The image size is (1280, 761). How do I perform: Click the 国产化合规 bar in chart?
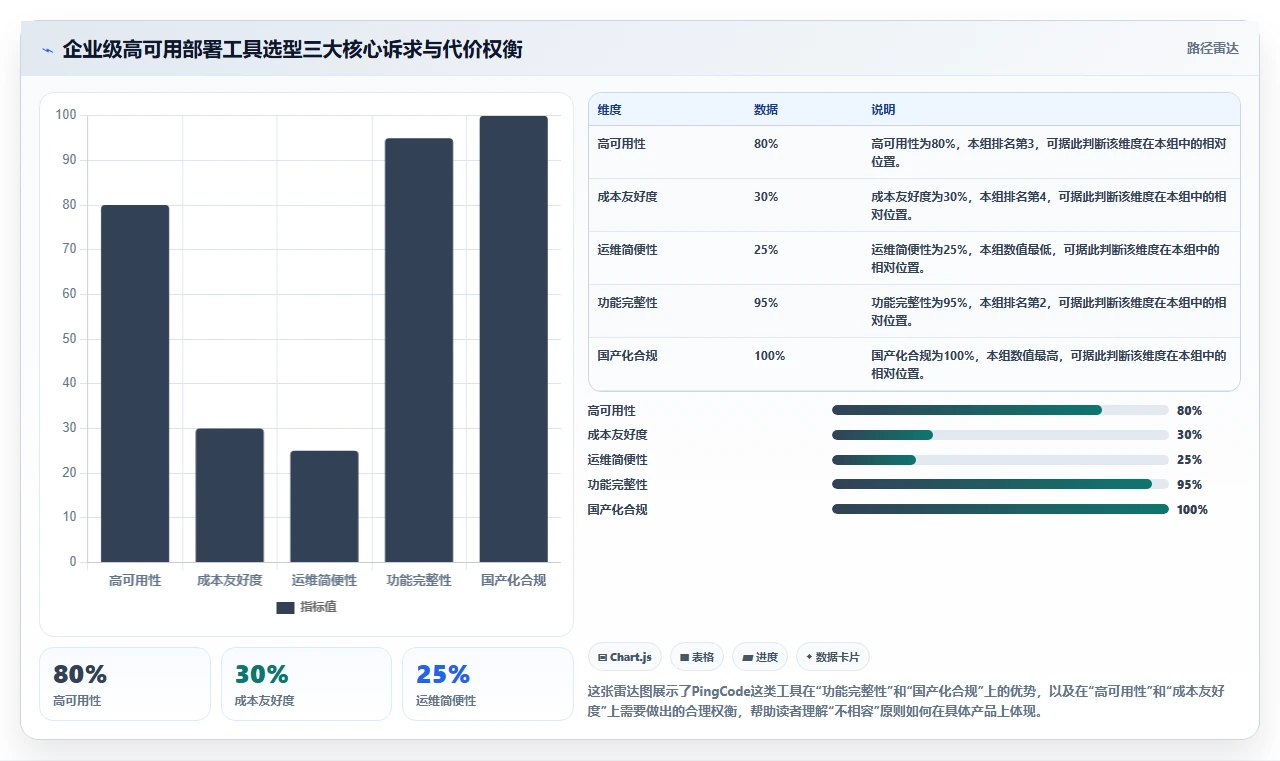[513, 339]
